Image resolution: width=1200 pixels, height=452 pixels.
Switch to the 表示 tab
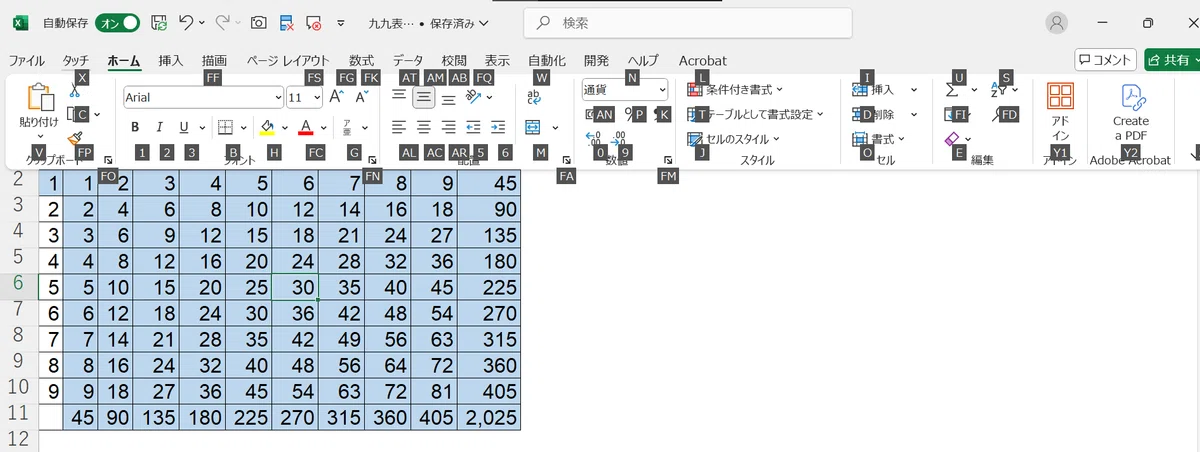(x=497, y=61)
